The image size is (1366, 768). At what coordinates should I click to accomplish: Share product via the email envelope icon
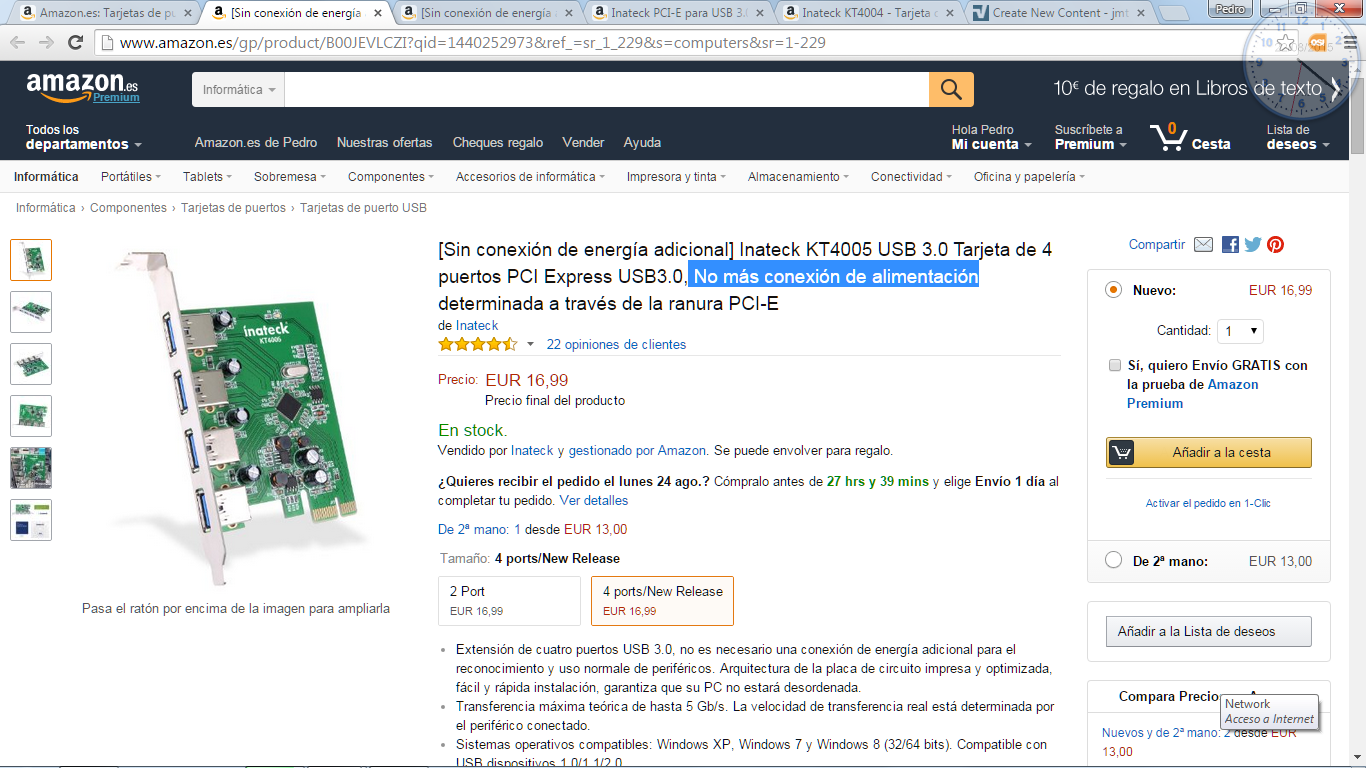1203,245
